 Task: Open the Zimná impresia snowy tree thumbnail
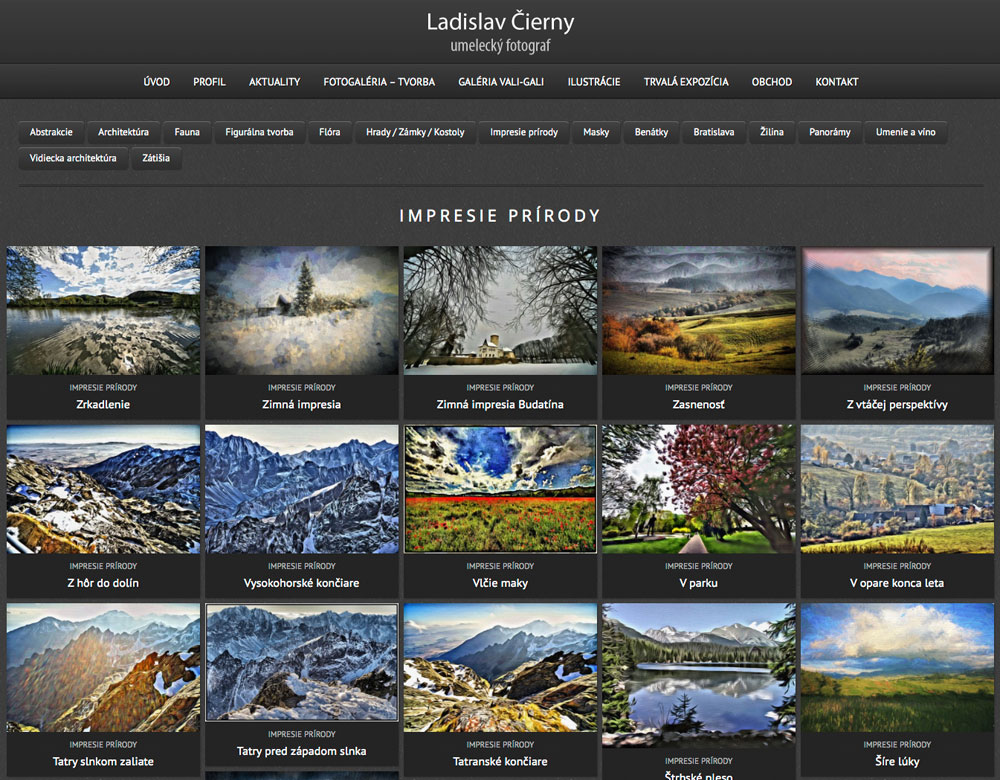tap(302, 311)
